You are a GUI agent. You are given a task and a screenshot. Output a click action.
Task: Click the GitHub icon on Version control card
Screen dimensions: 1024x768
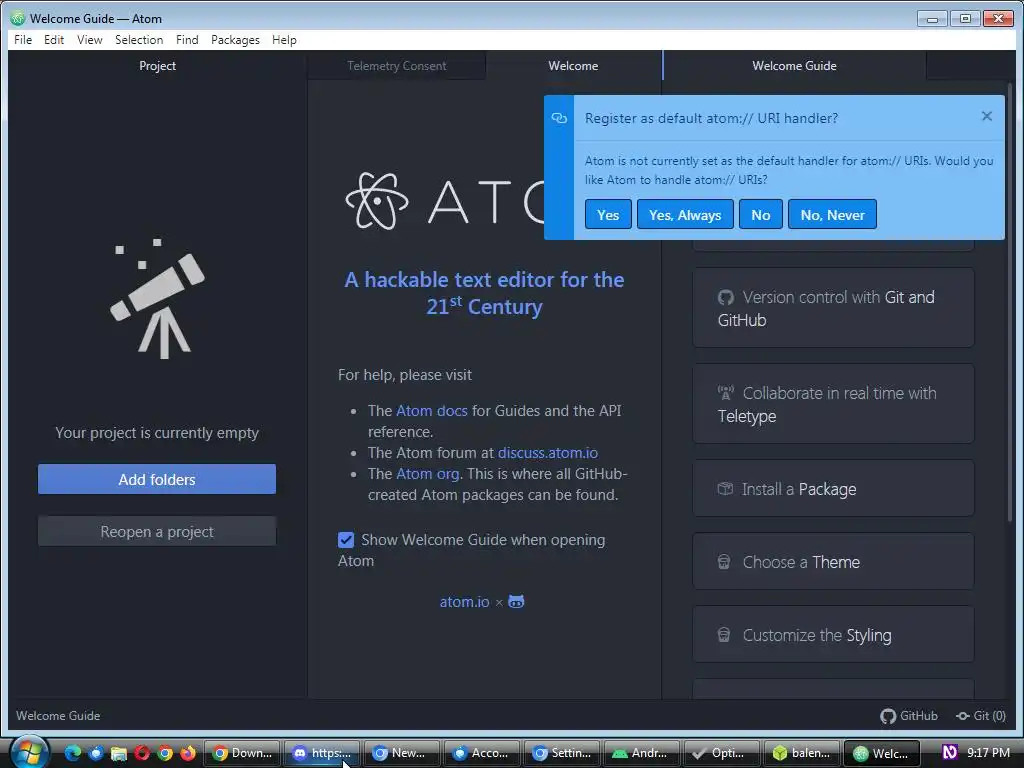726,298
